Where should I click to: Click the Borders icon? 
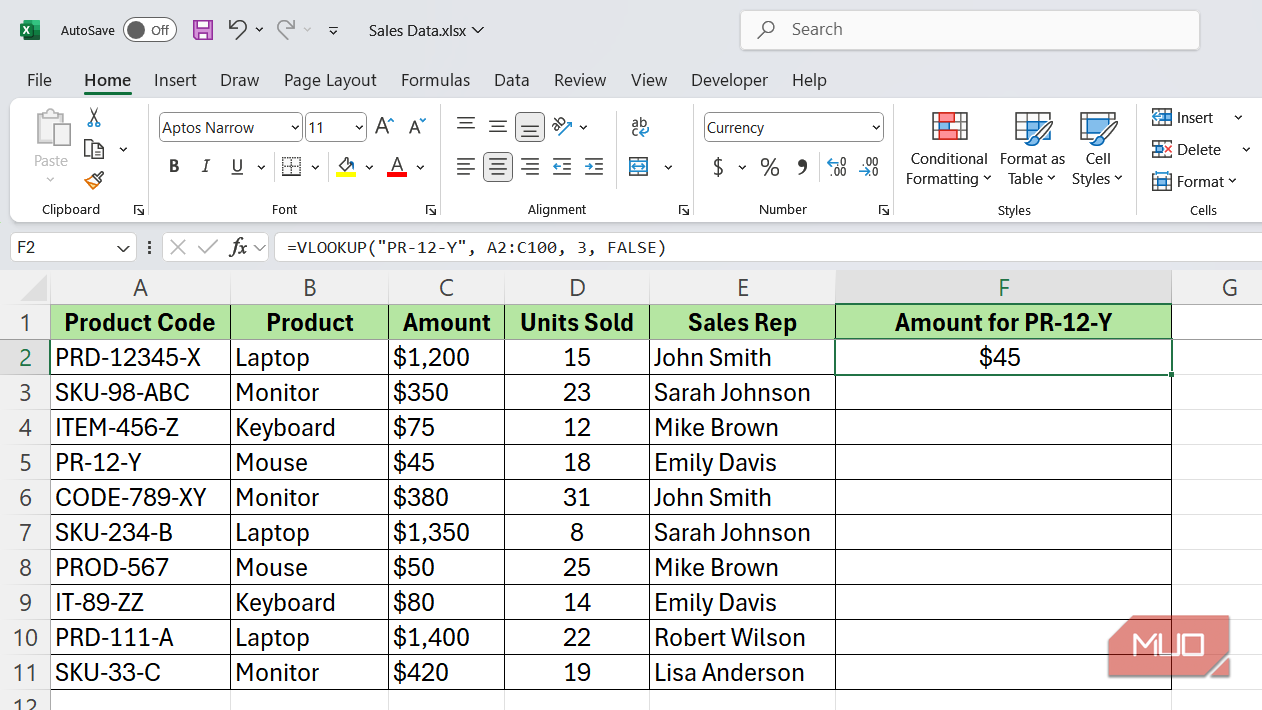tap(291, 167)
